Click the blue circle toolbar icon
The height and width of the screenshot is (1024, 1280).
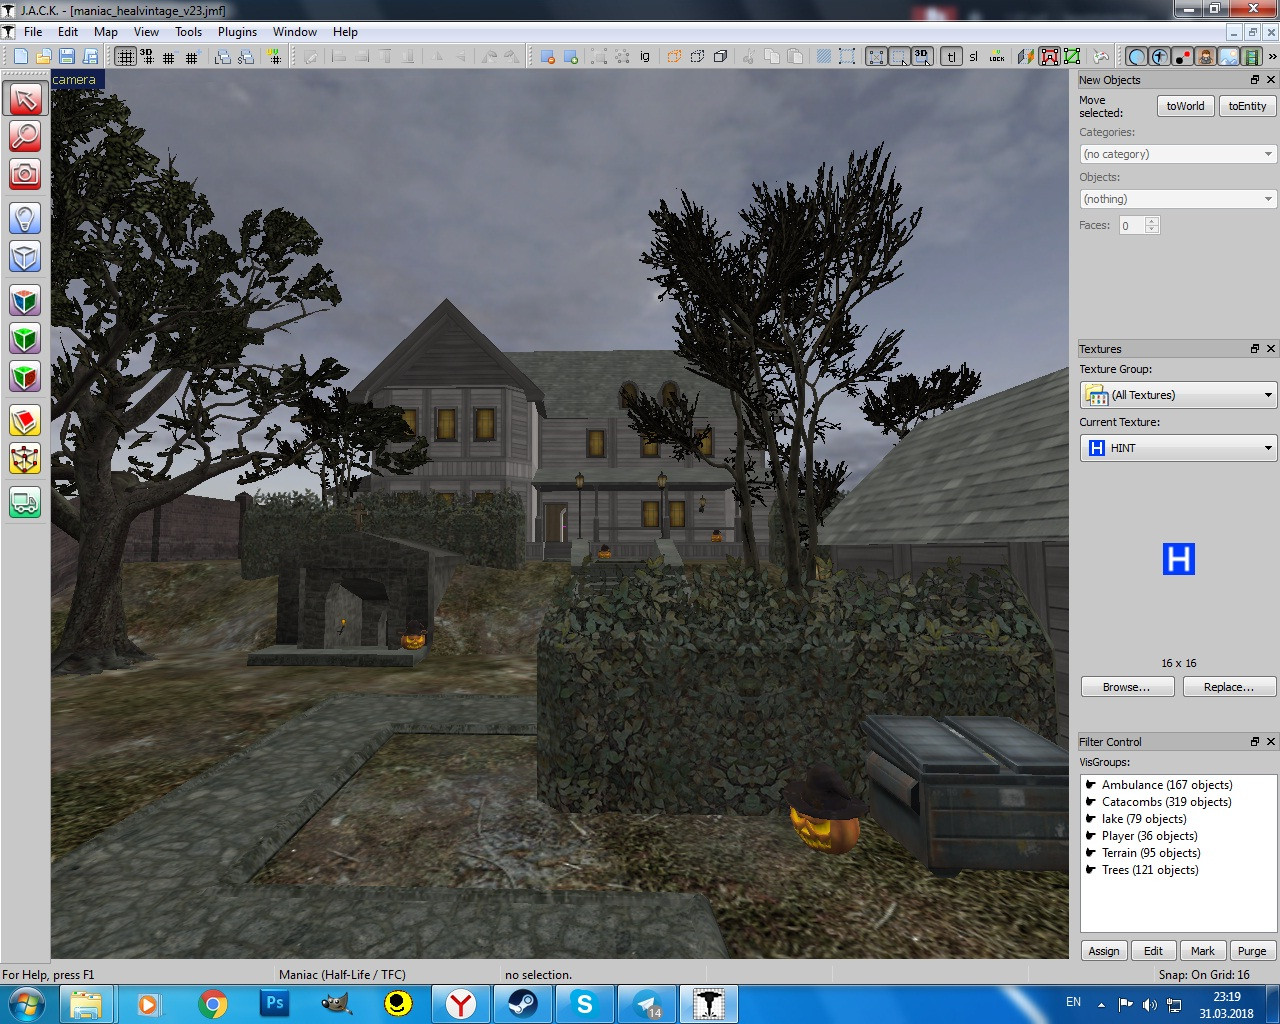pos(1137,56)
